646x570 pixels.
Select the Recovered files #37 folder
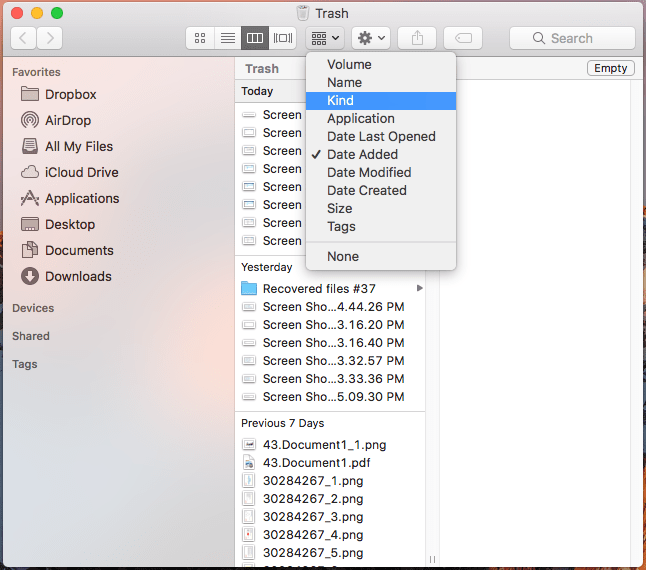pos(332,289)
